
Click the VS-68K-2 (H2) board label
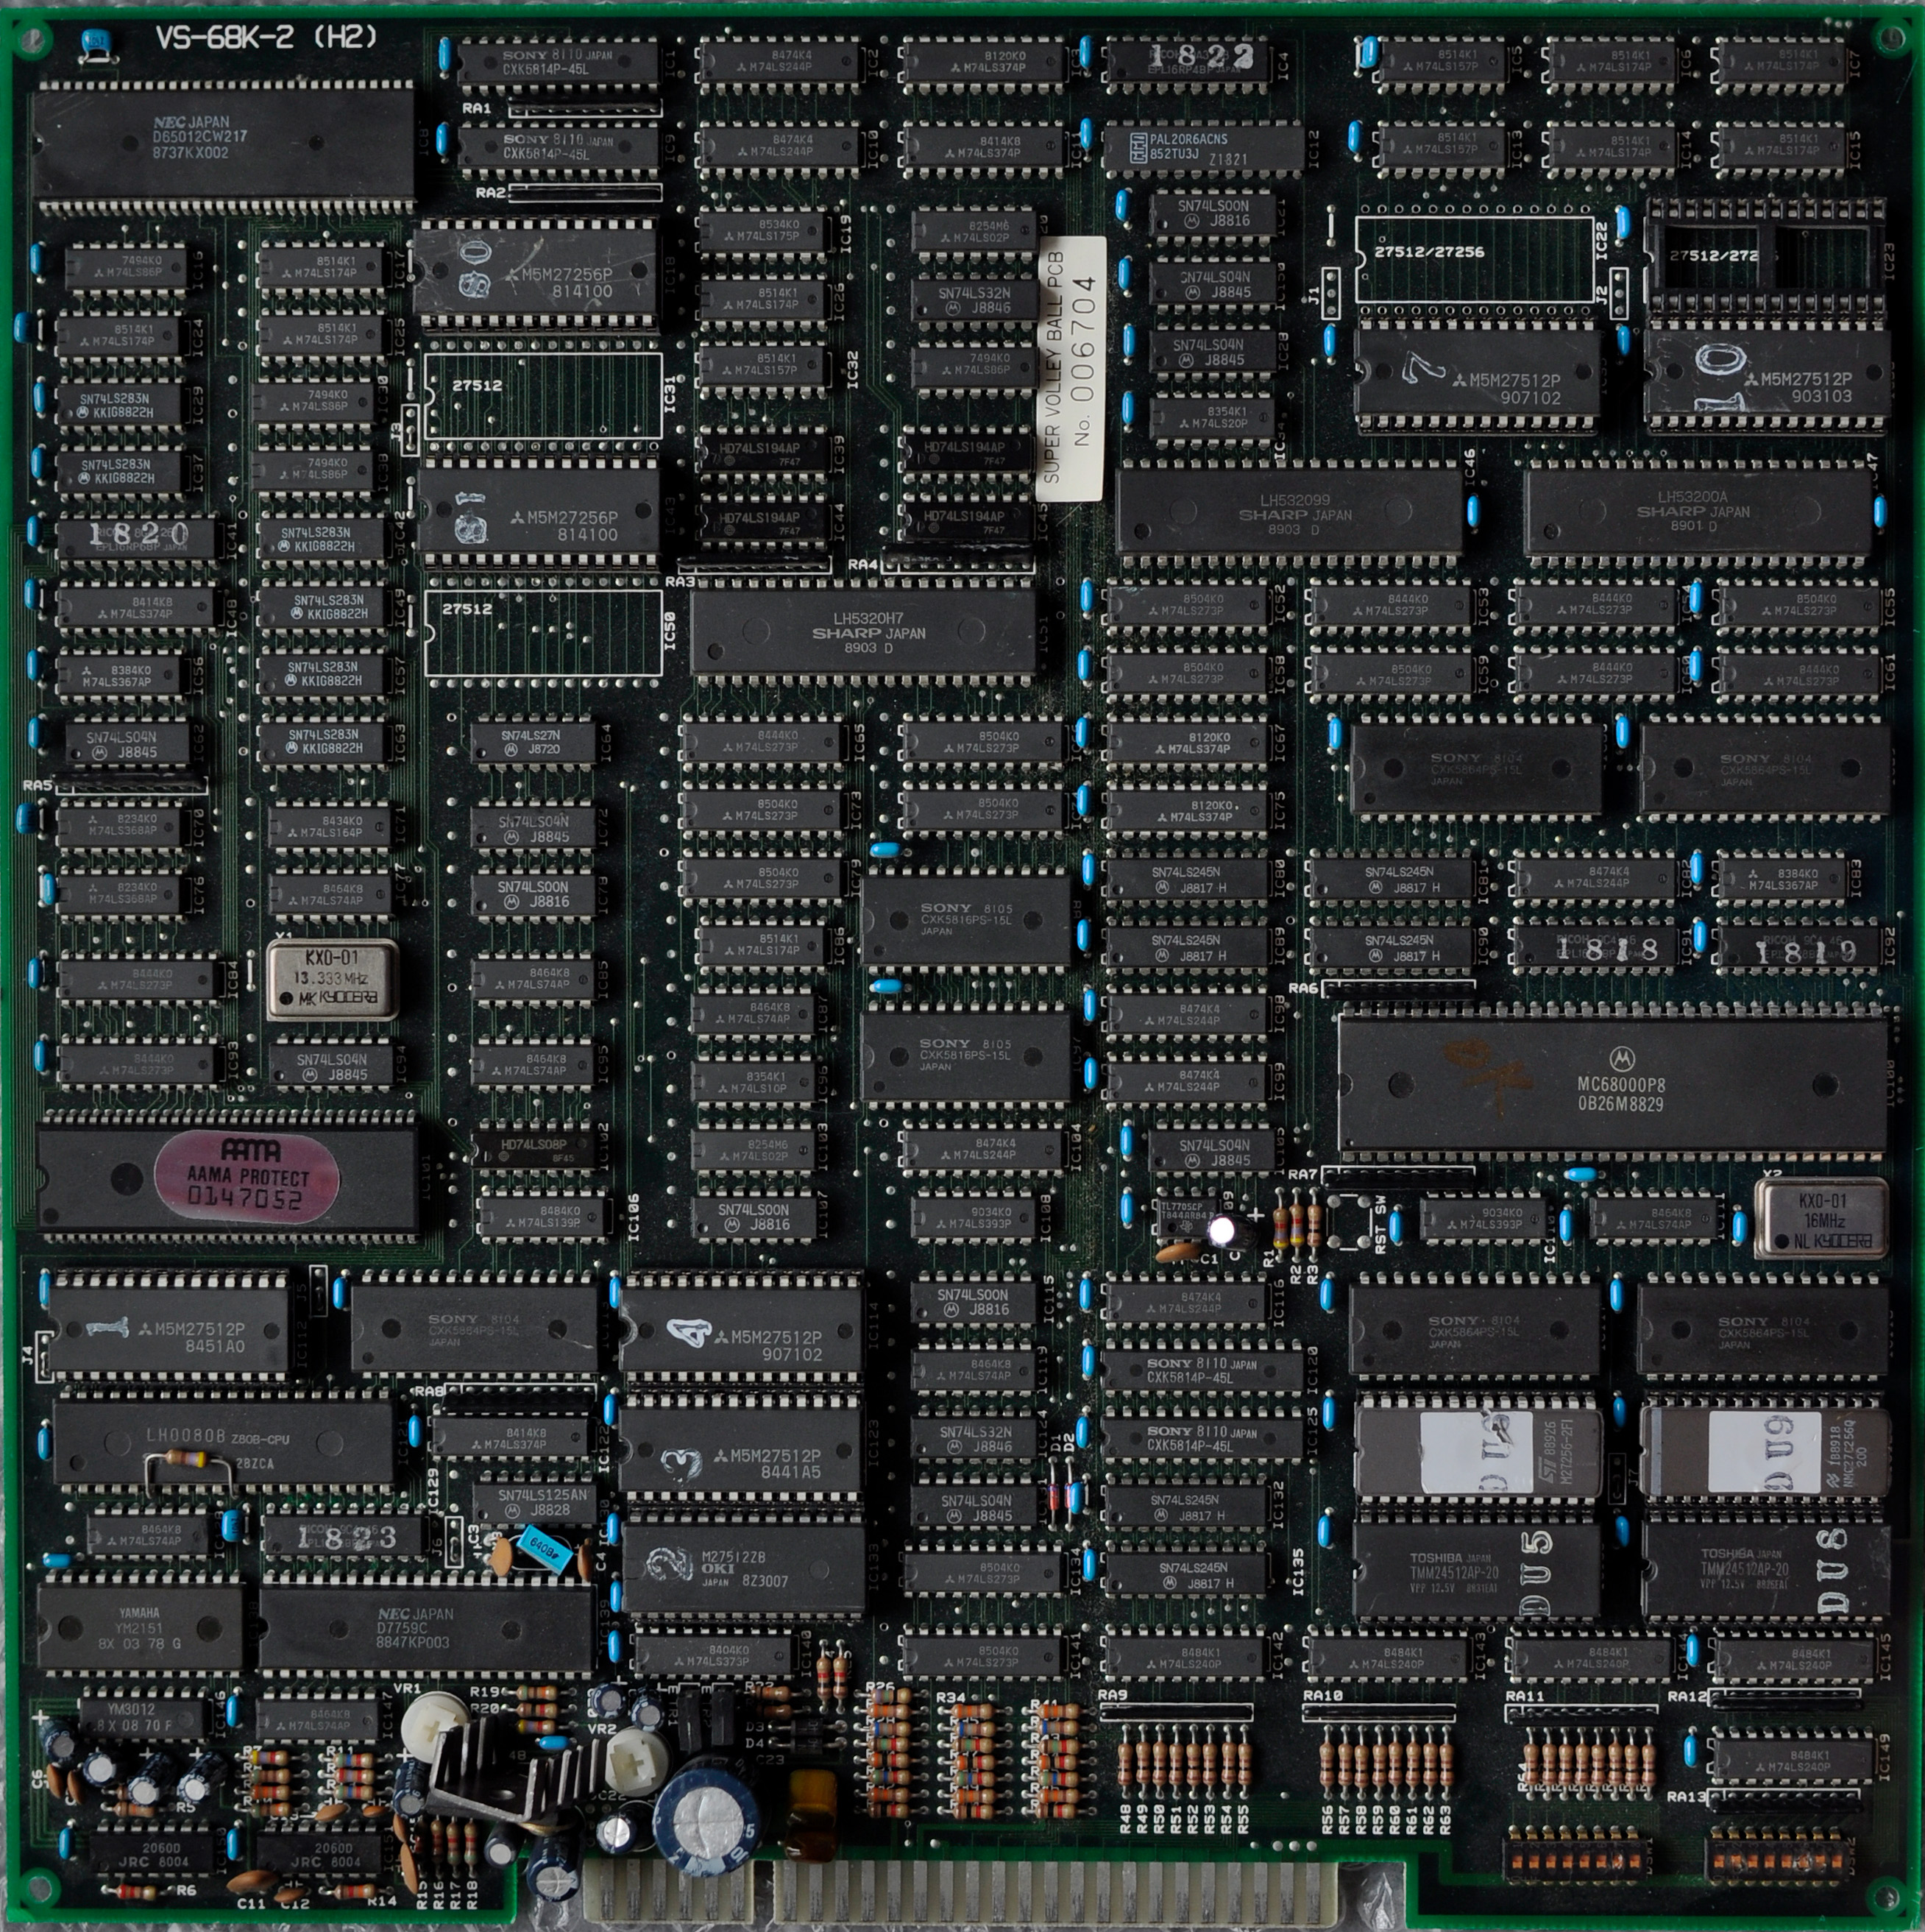click(x=267, y=38)
